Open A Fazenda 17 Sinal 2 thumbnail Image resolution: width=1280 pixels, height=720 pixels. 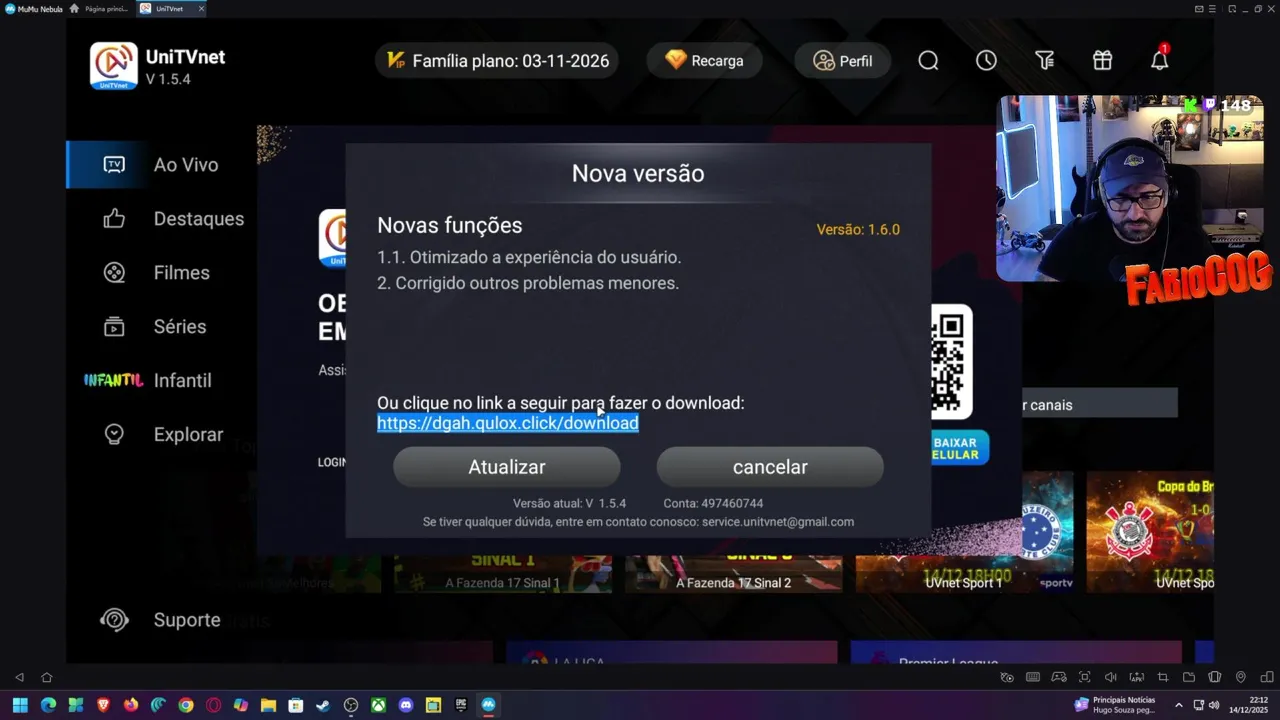click(x=733, y=573)
